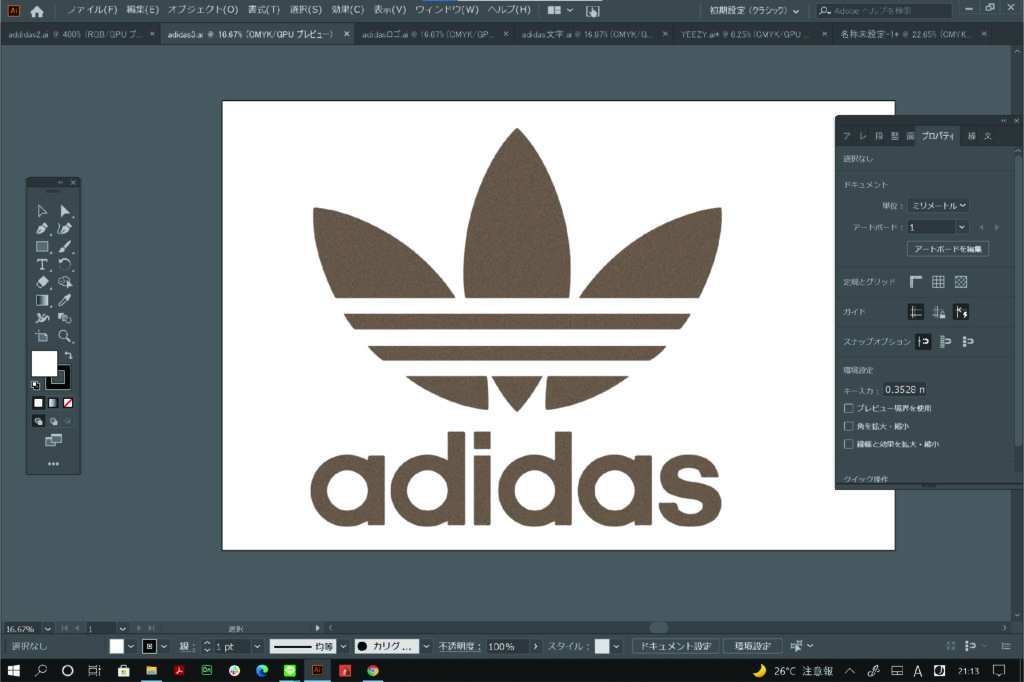Select the Eraser tool
The height and width of the screenshot is (682, 1024).
click(42, 282)
